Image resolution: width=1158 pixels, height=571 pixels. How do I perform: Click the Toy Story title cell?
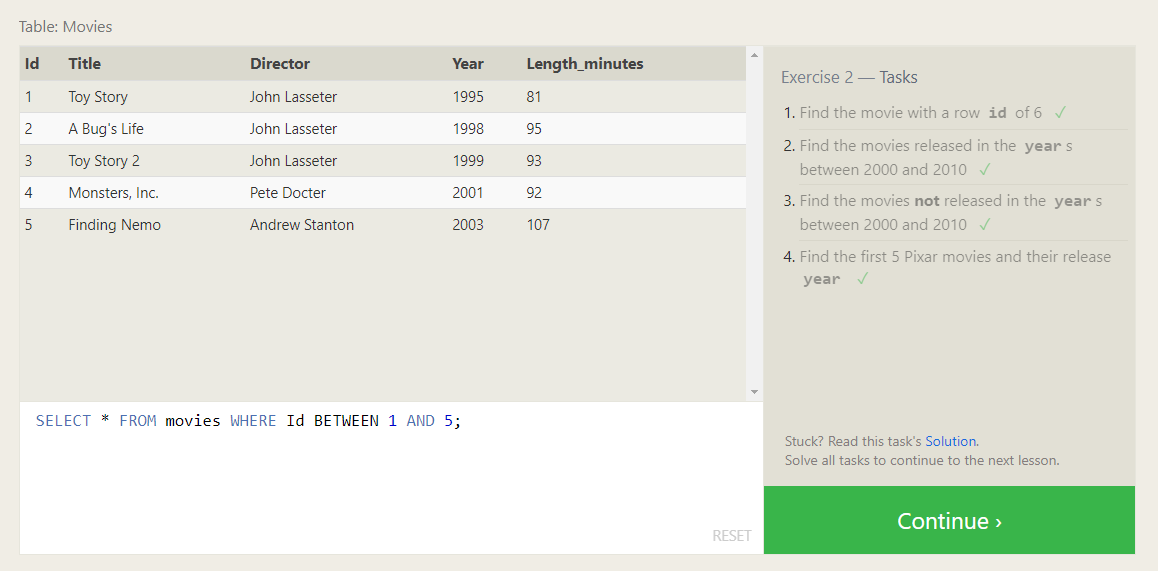(98, 97)
